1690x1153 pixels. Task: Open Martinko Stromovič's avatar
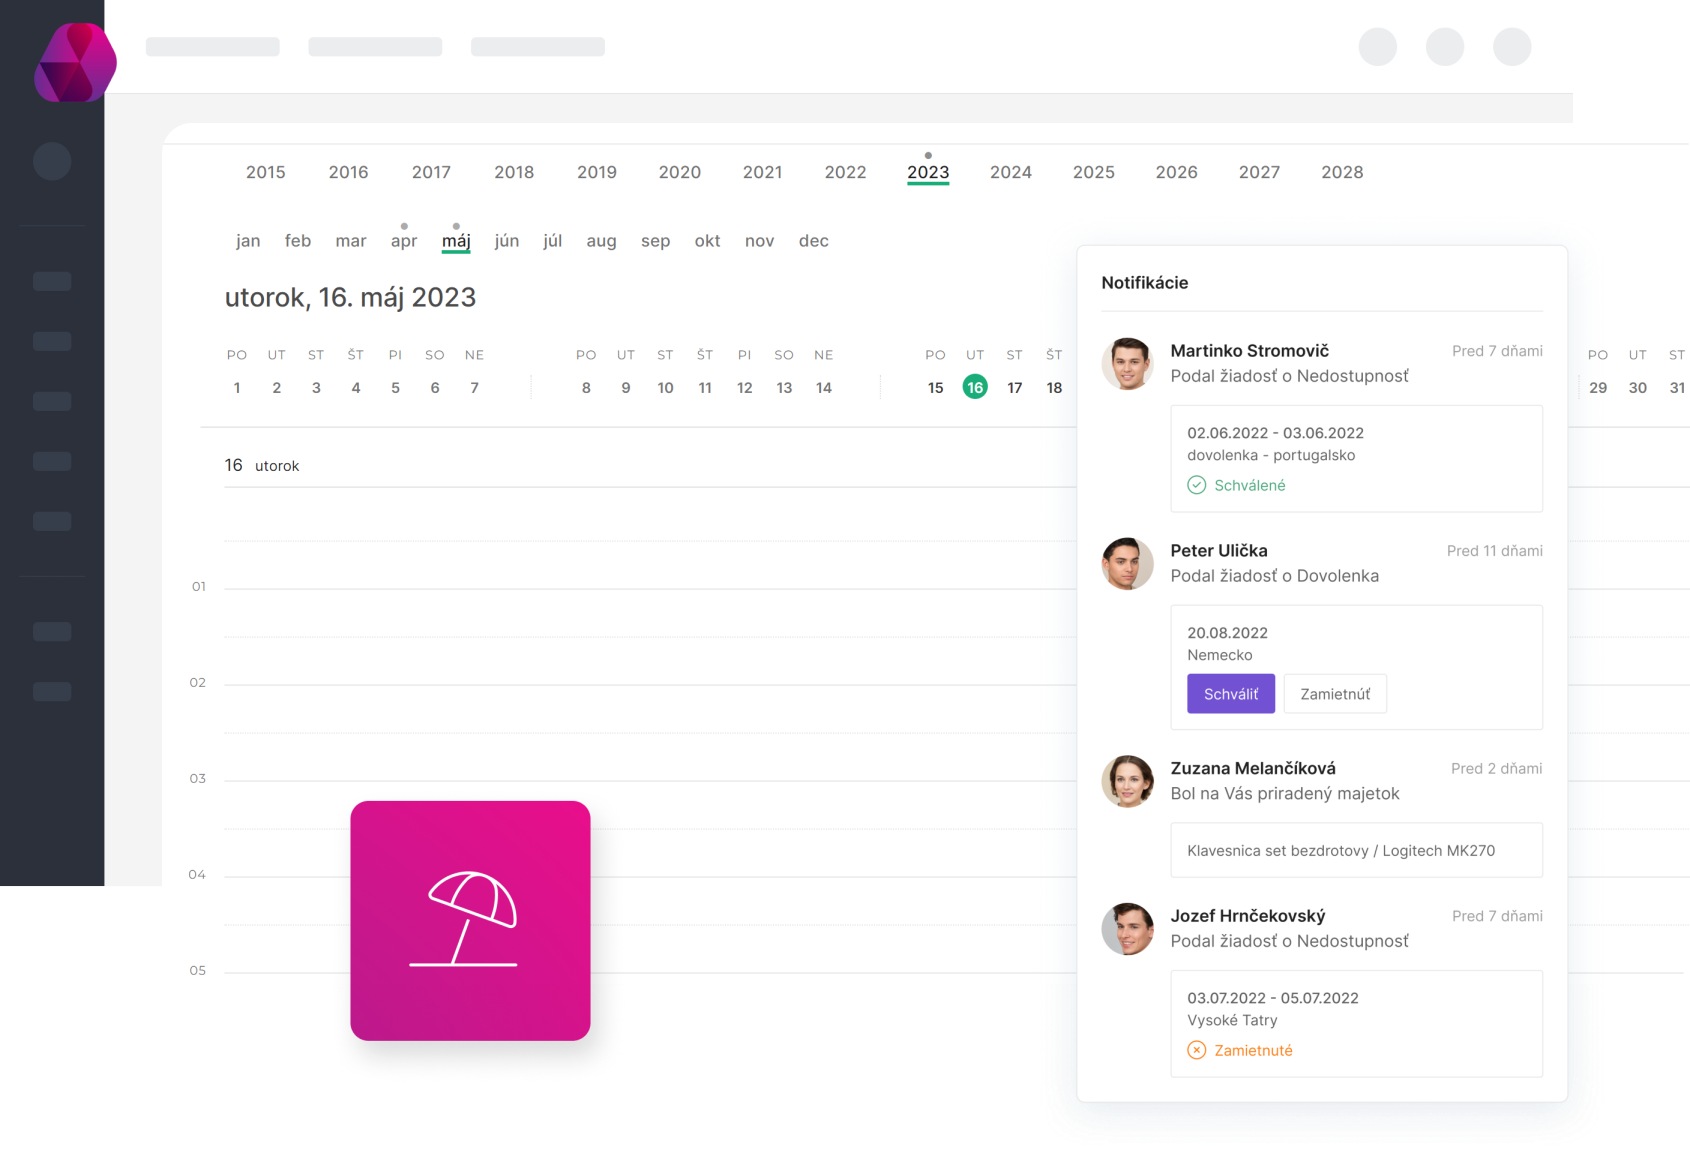(1127, 363)
